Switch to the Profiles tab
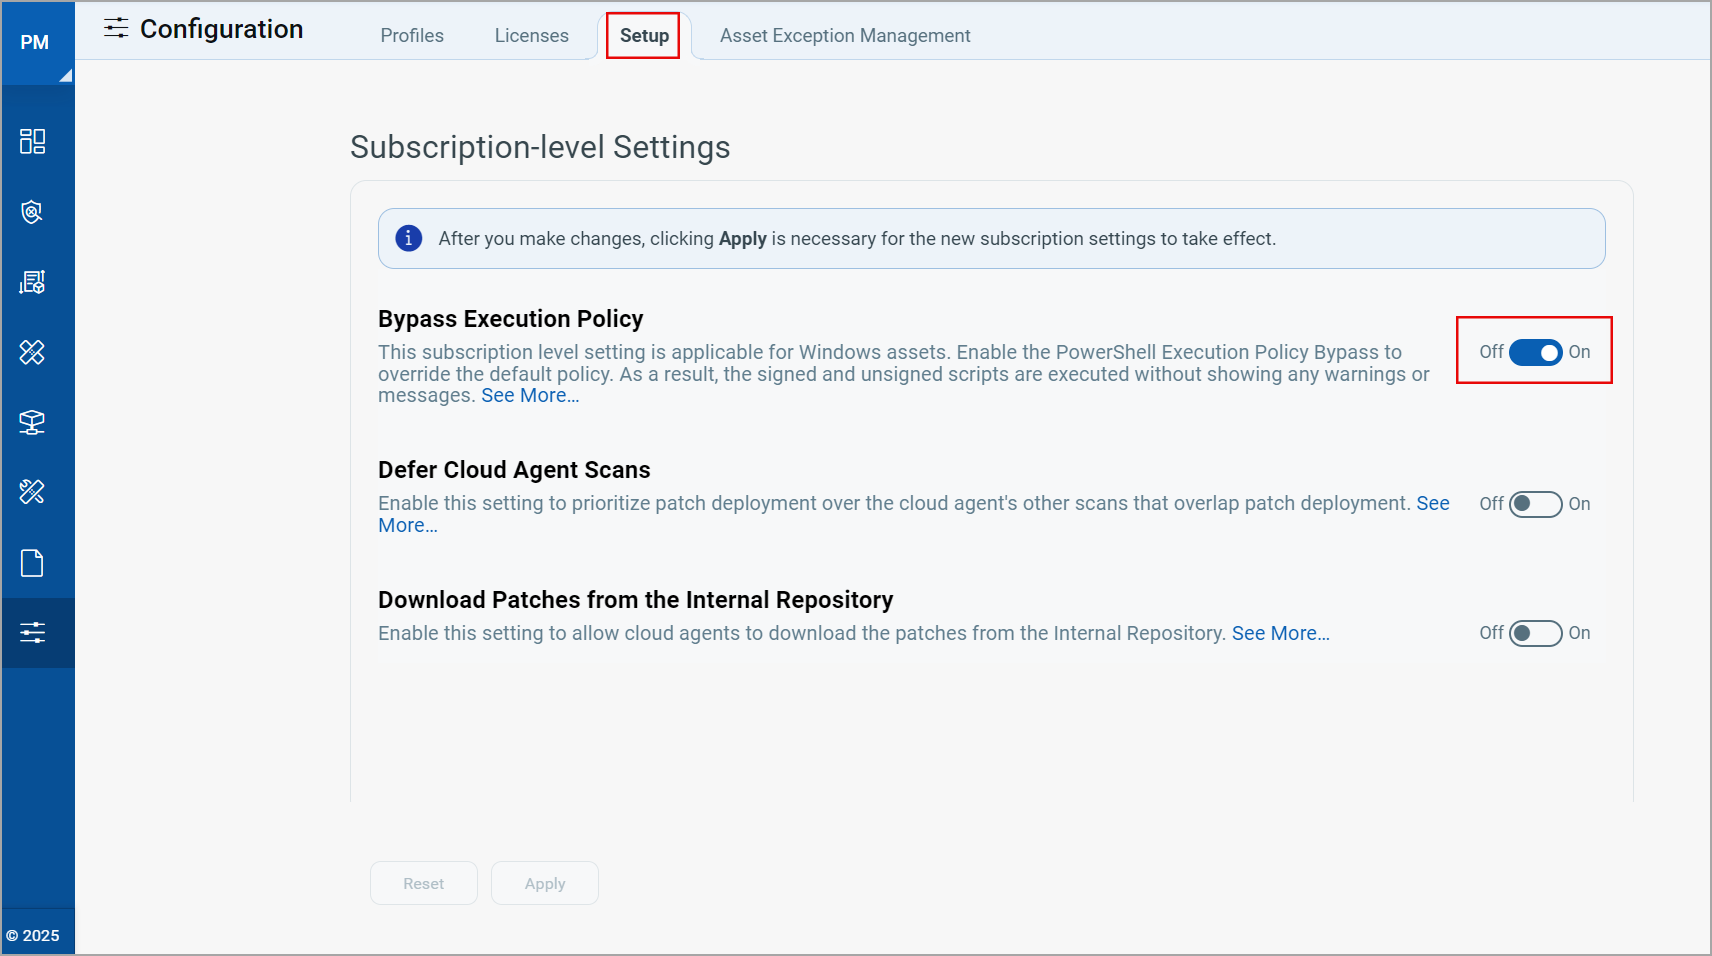1712x956 pixels. [x=411, y=35]
